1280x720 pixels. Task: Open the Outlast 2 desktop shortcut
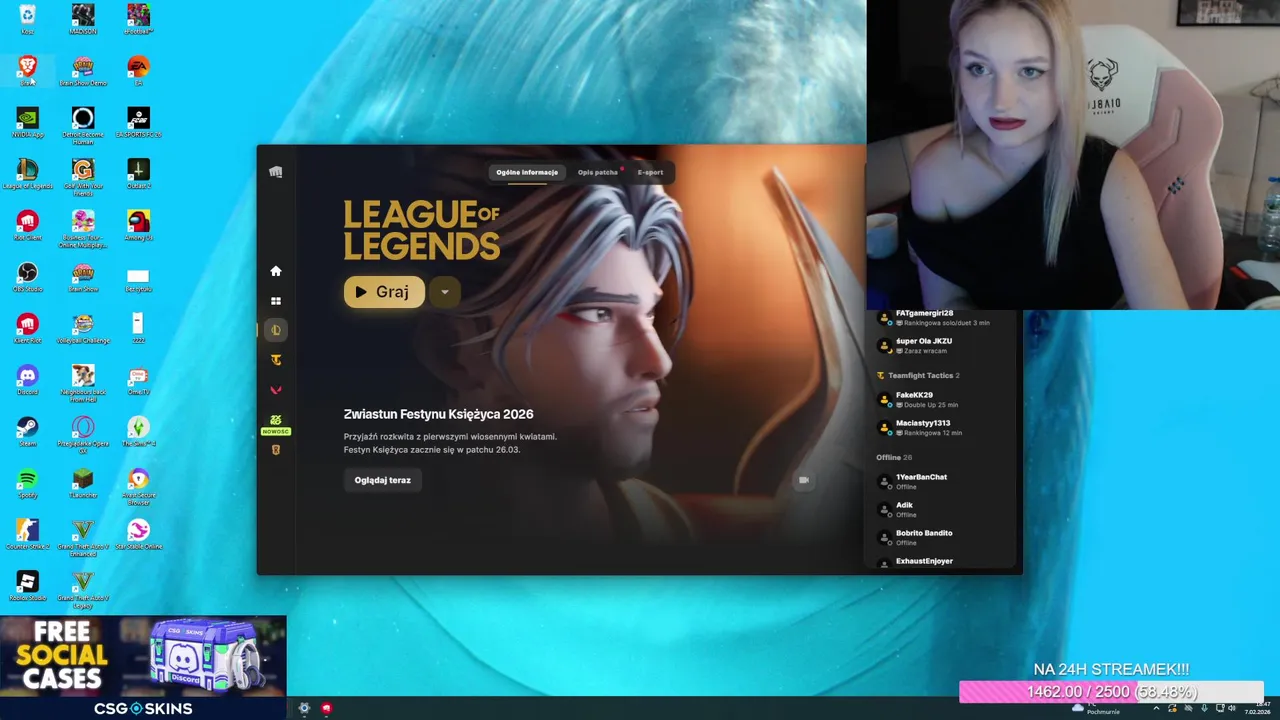[138, 174]
